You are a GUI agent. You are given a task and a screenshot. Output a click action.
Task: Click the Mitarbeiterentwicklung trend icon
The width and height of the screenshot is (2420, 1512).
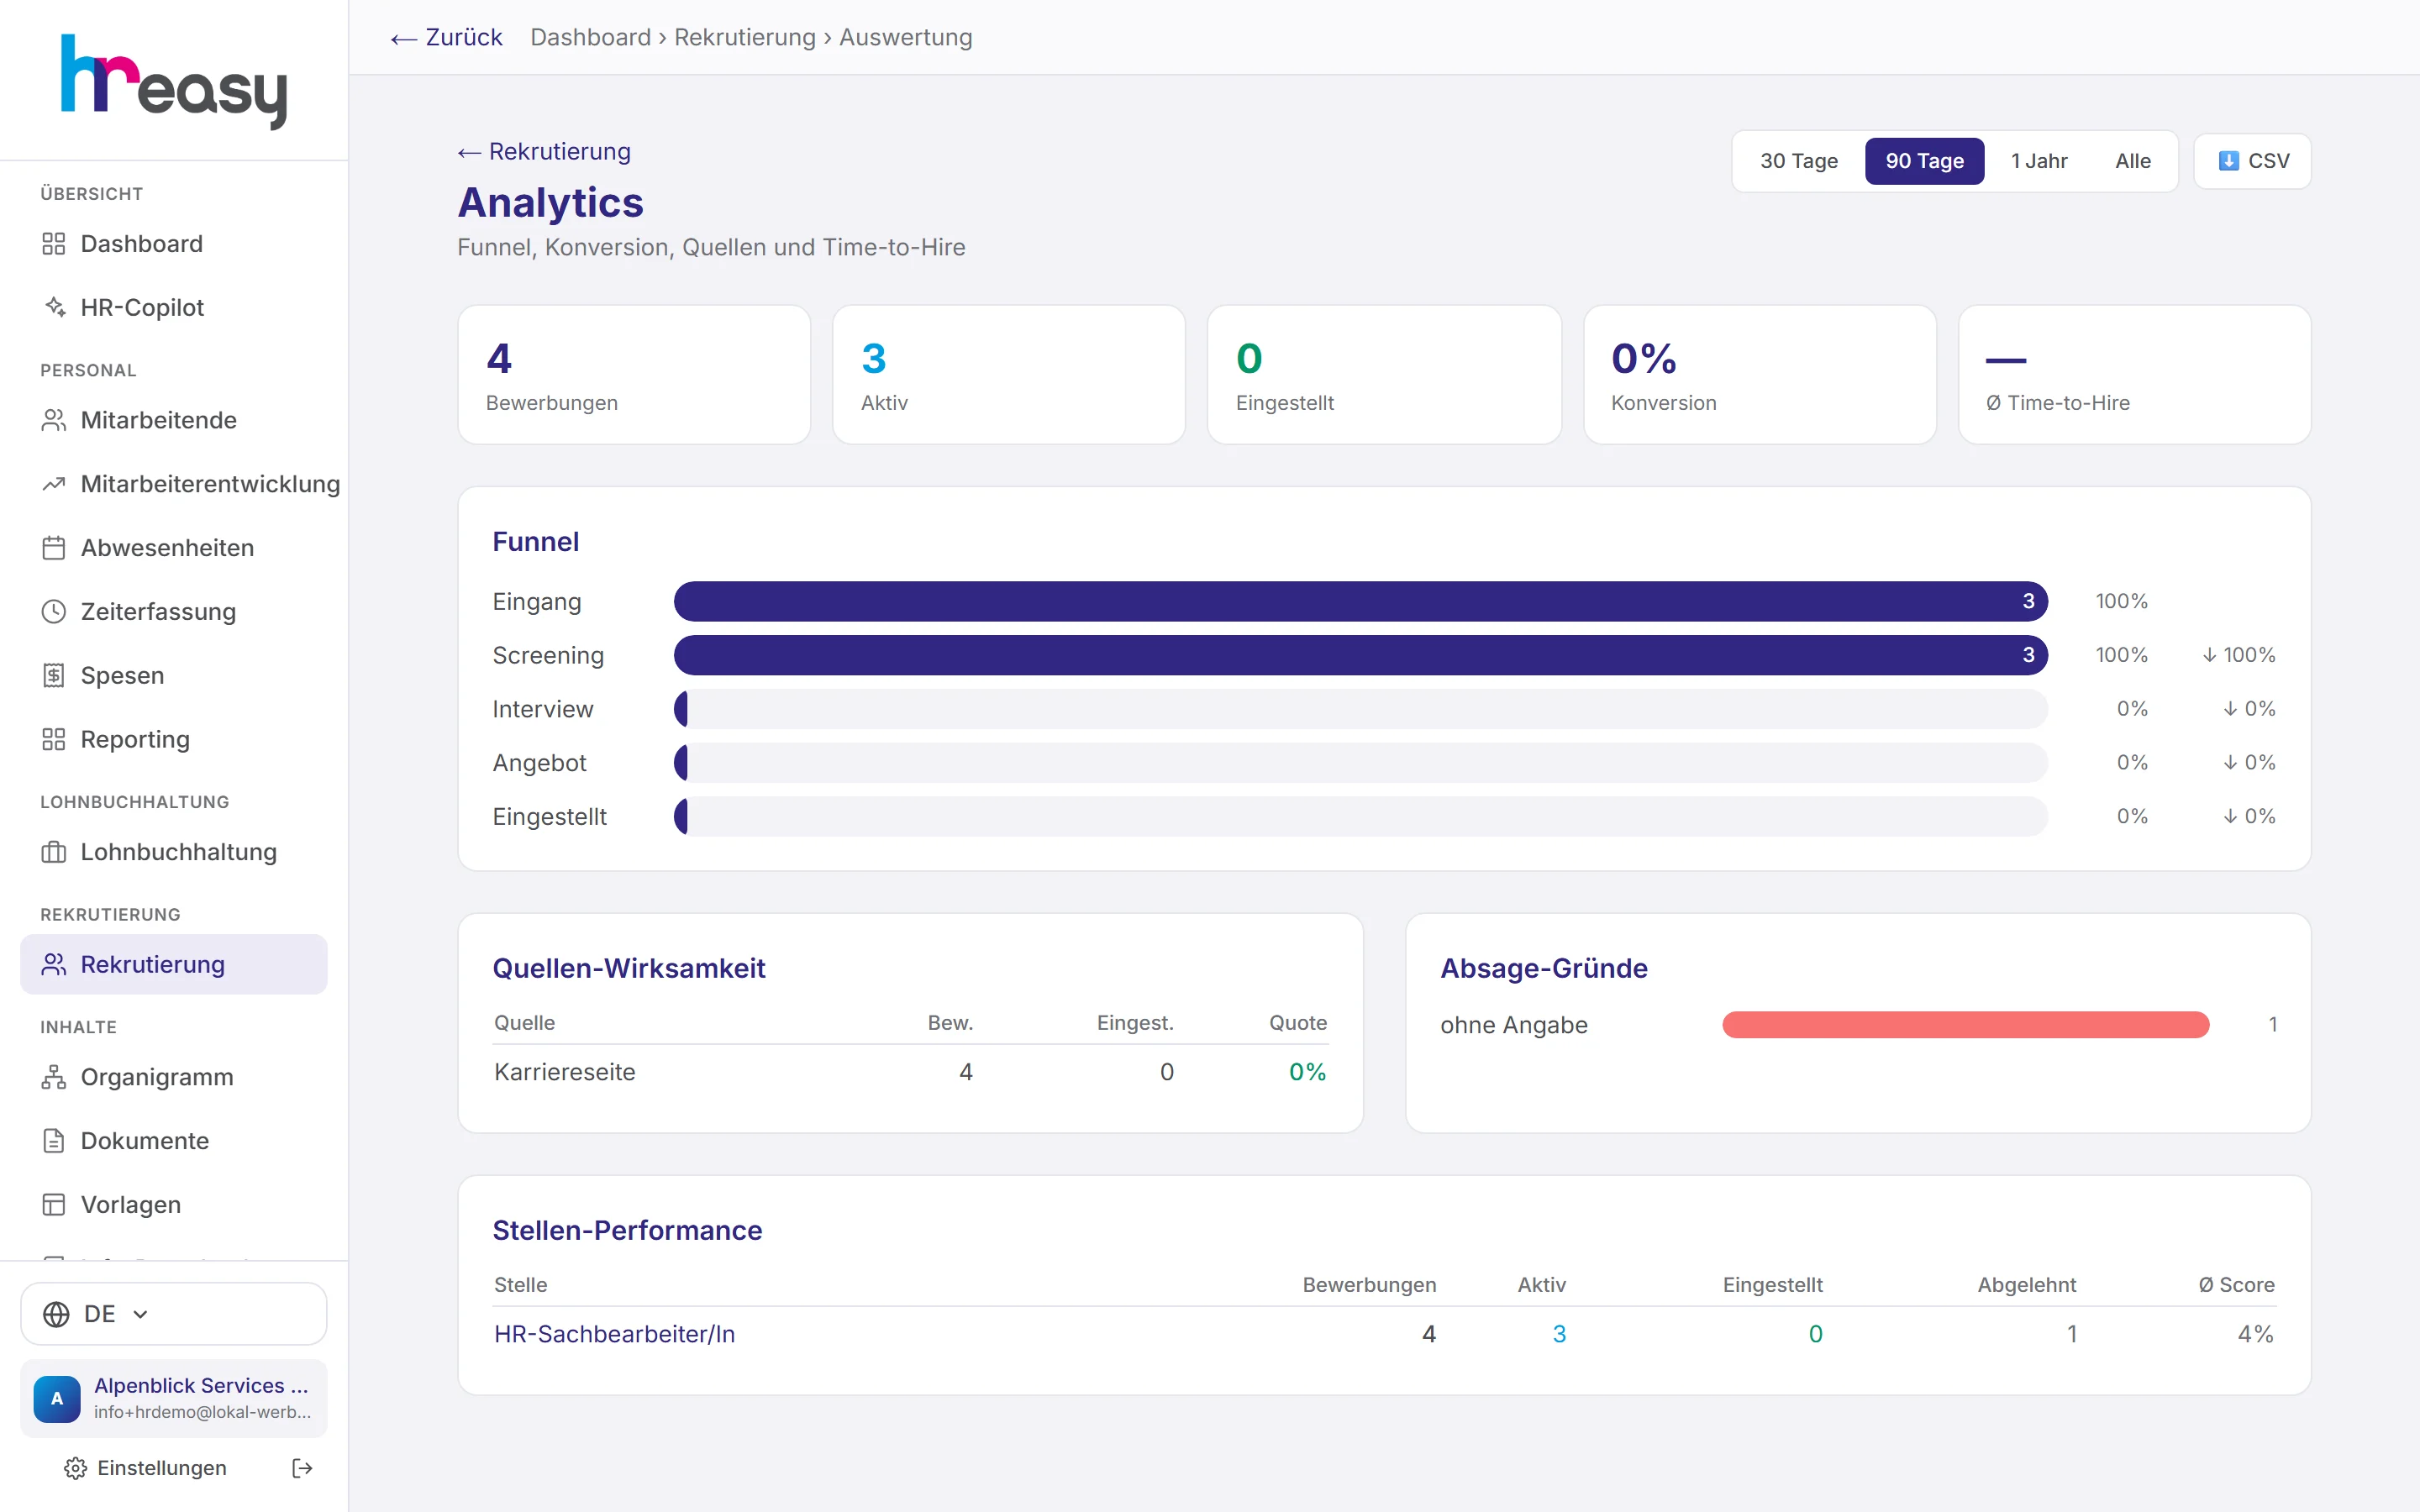tap(54, 484)
